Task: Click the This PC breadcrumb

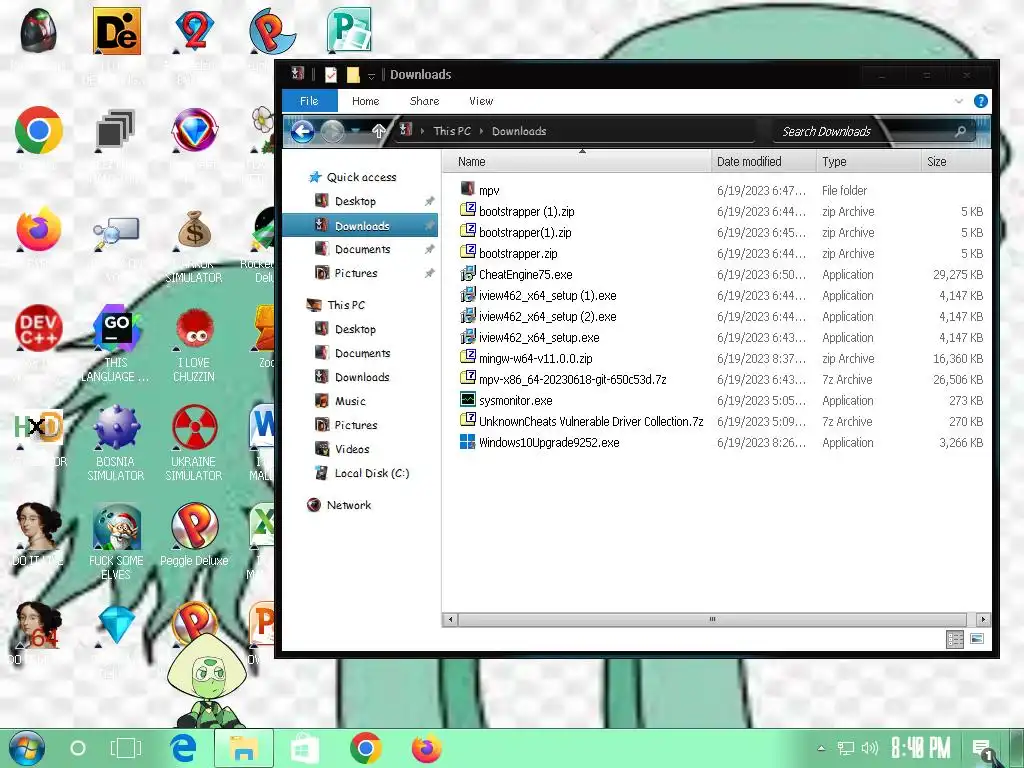Action: pyautogui.click(x=452, y=131)
